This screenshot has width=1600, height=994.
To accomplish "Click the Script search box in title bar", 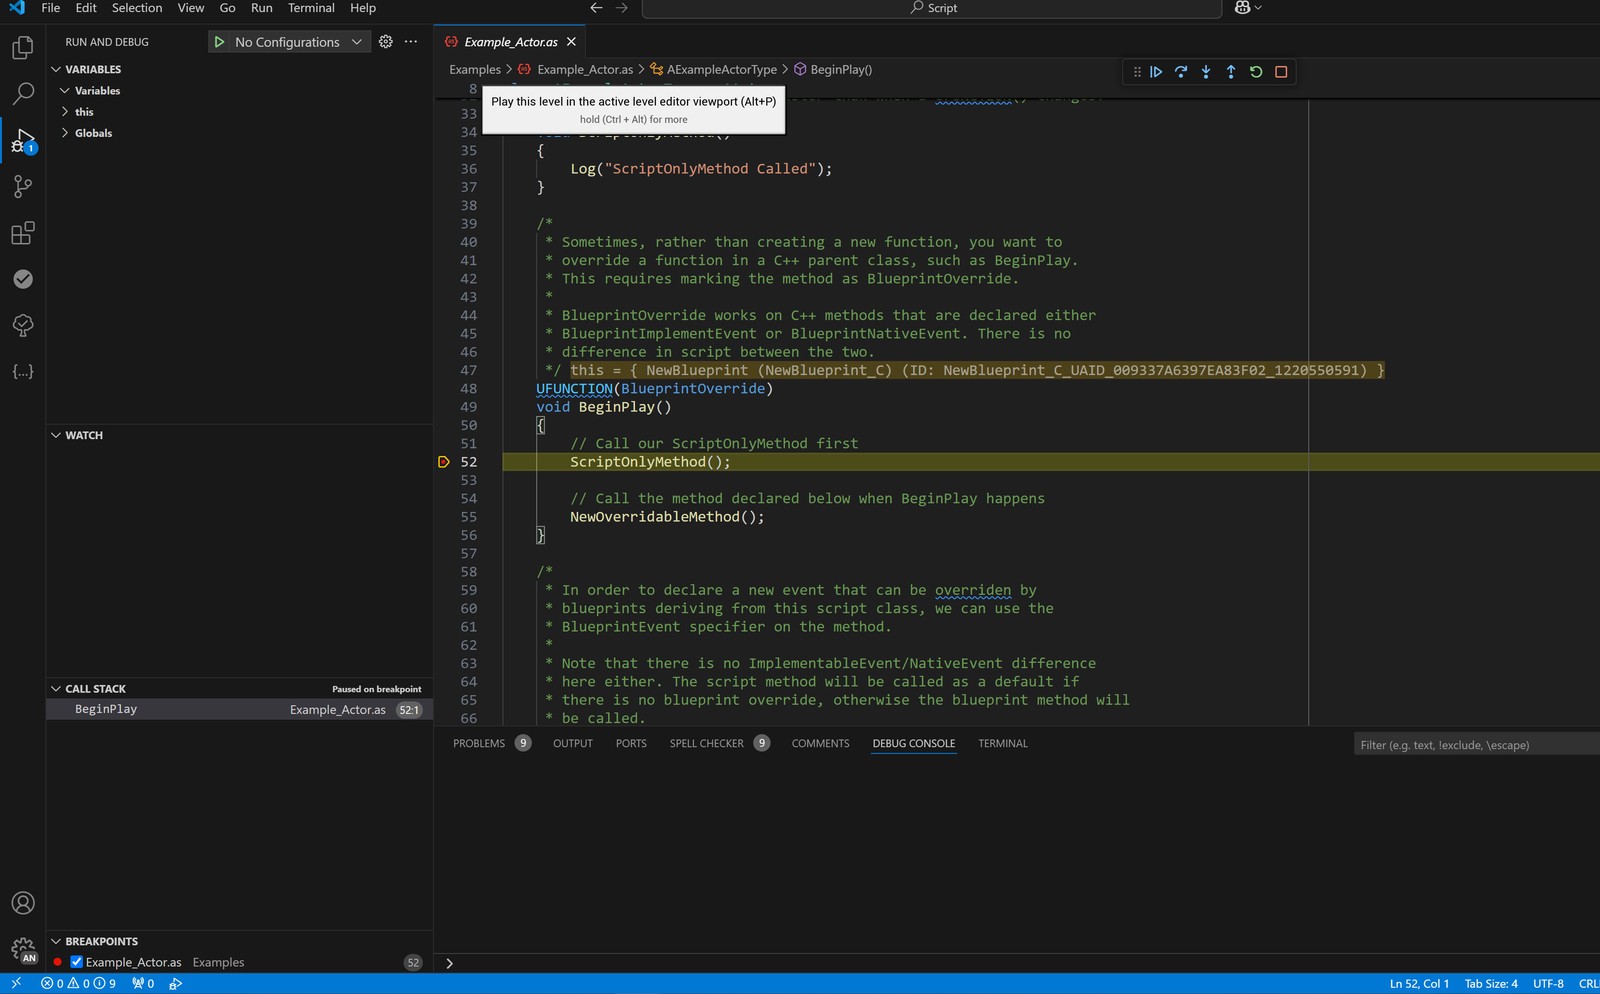I will pos(932,8).
